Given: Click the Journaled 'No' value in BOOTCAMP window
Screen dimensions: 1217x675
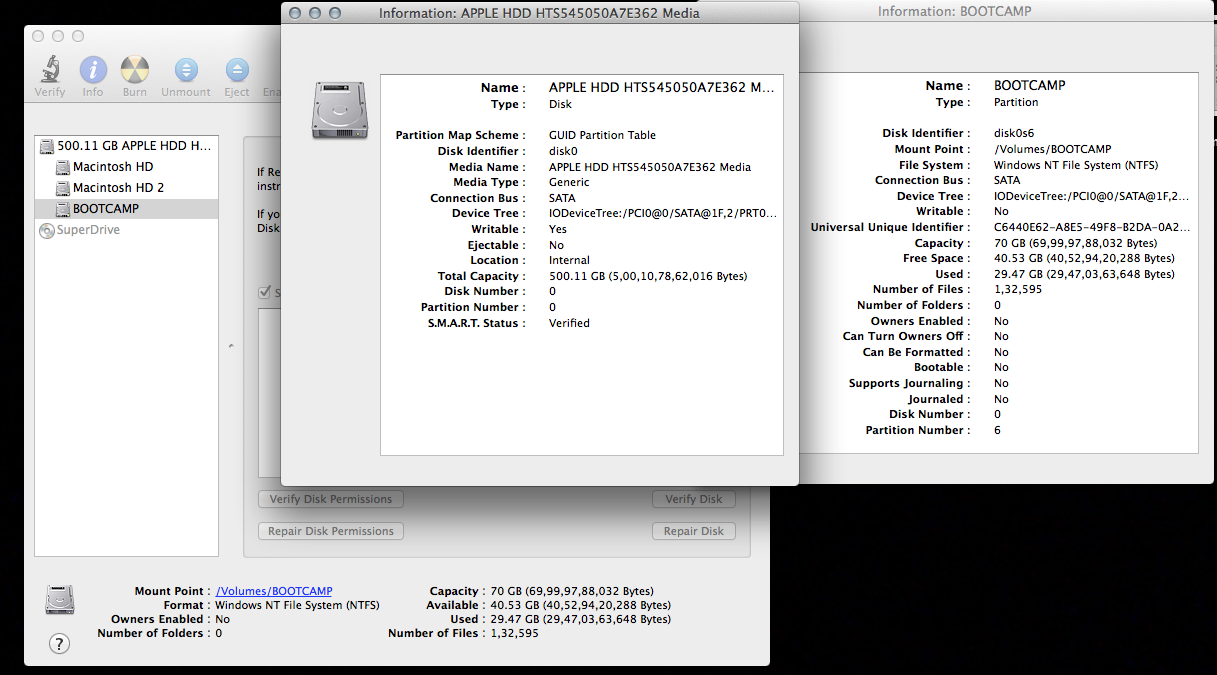Looking at the screenshot, I should pyautogui.click(x=1001, y=399).
